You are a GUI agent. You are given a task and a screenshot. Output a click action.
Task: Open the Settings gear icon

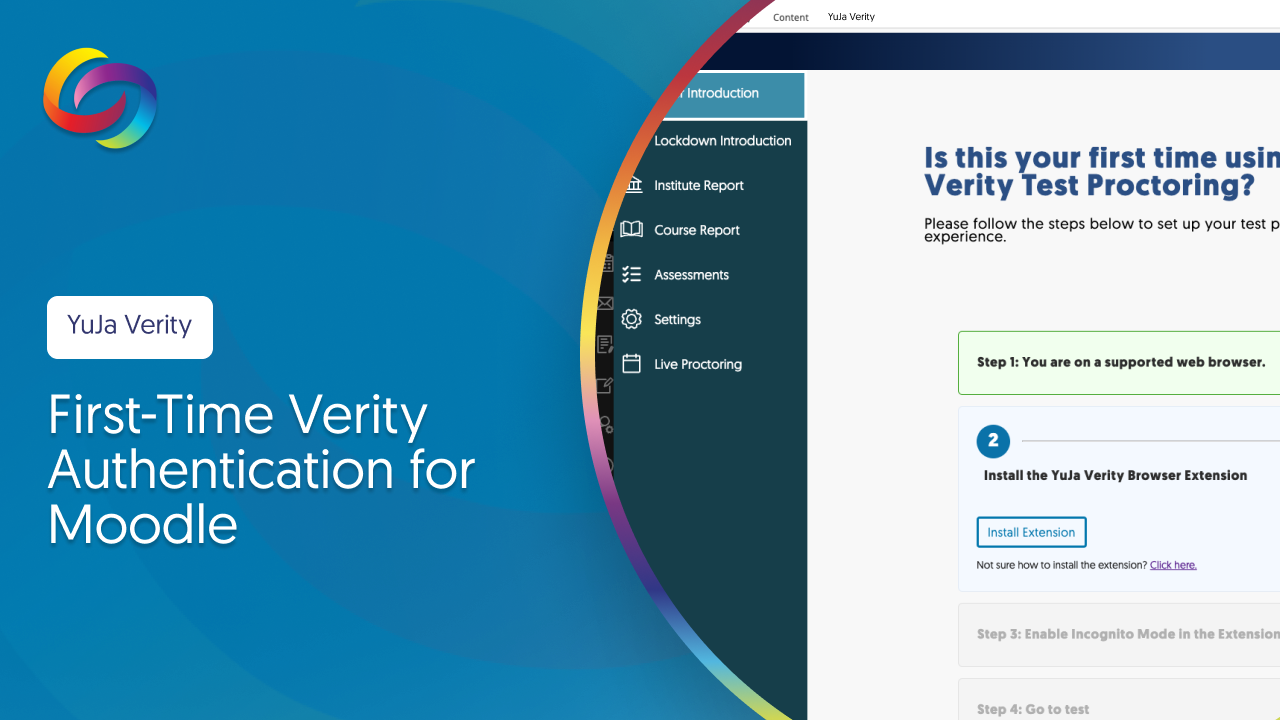[x=631, y=319]
